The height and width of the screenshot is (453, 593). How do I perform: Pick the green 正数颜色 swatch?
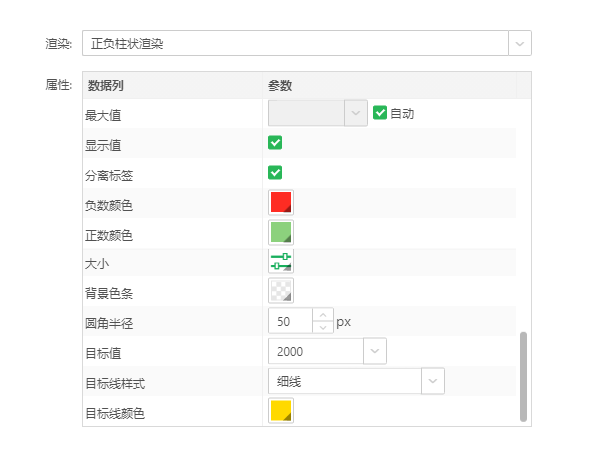point(281,232)
